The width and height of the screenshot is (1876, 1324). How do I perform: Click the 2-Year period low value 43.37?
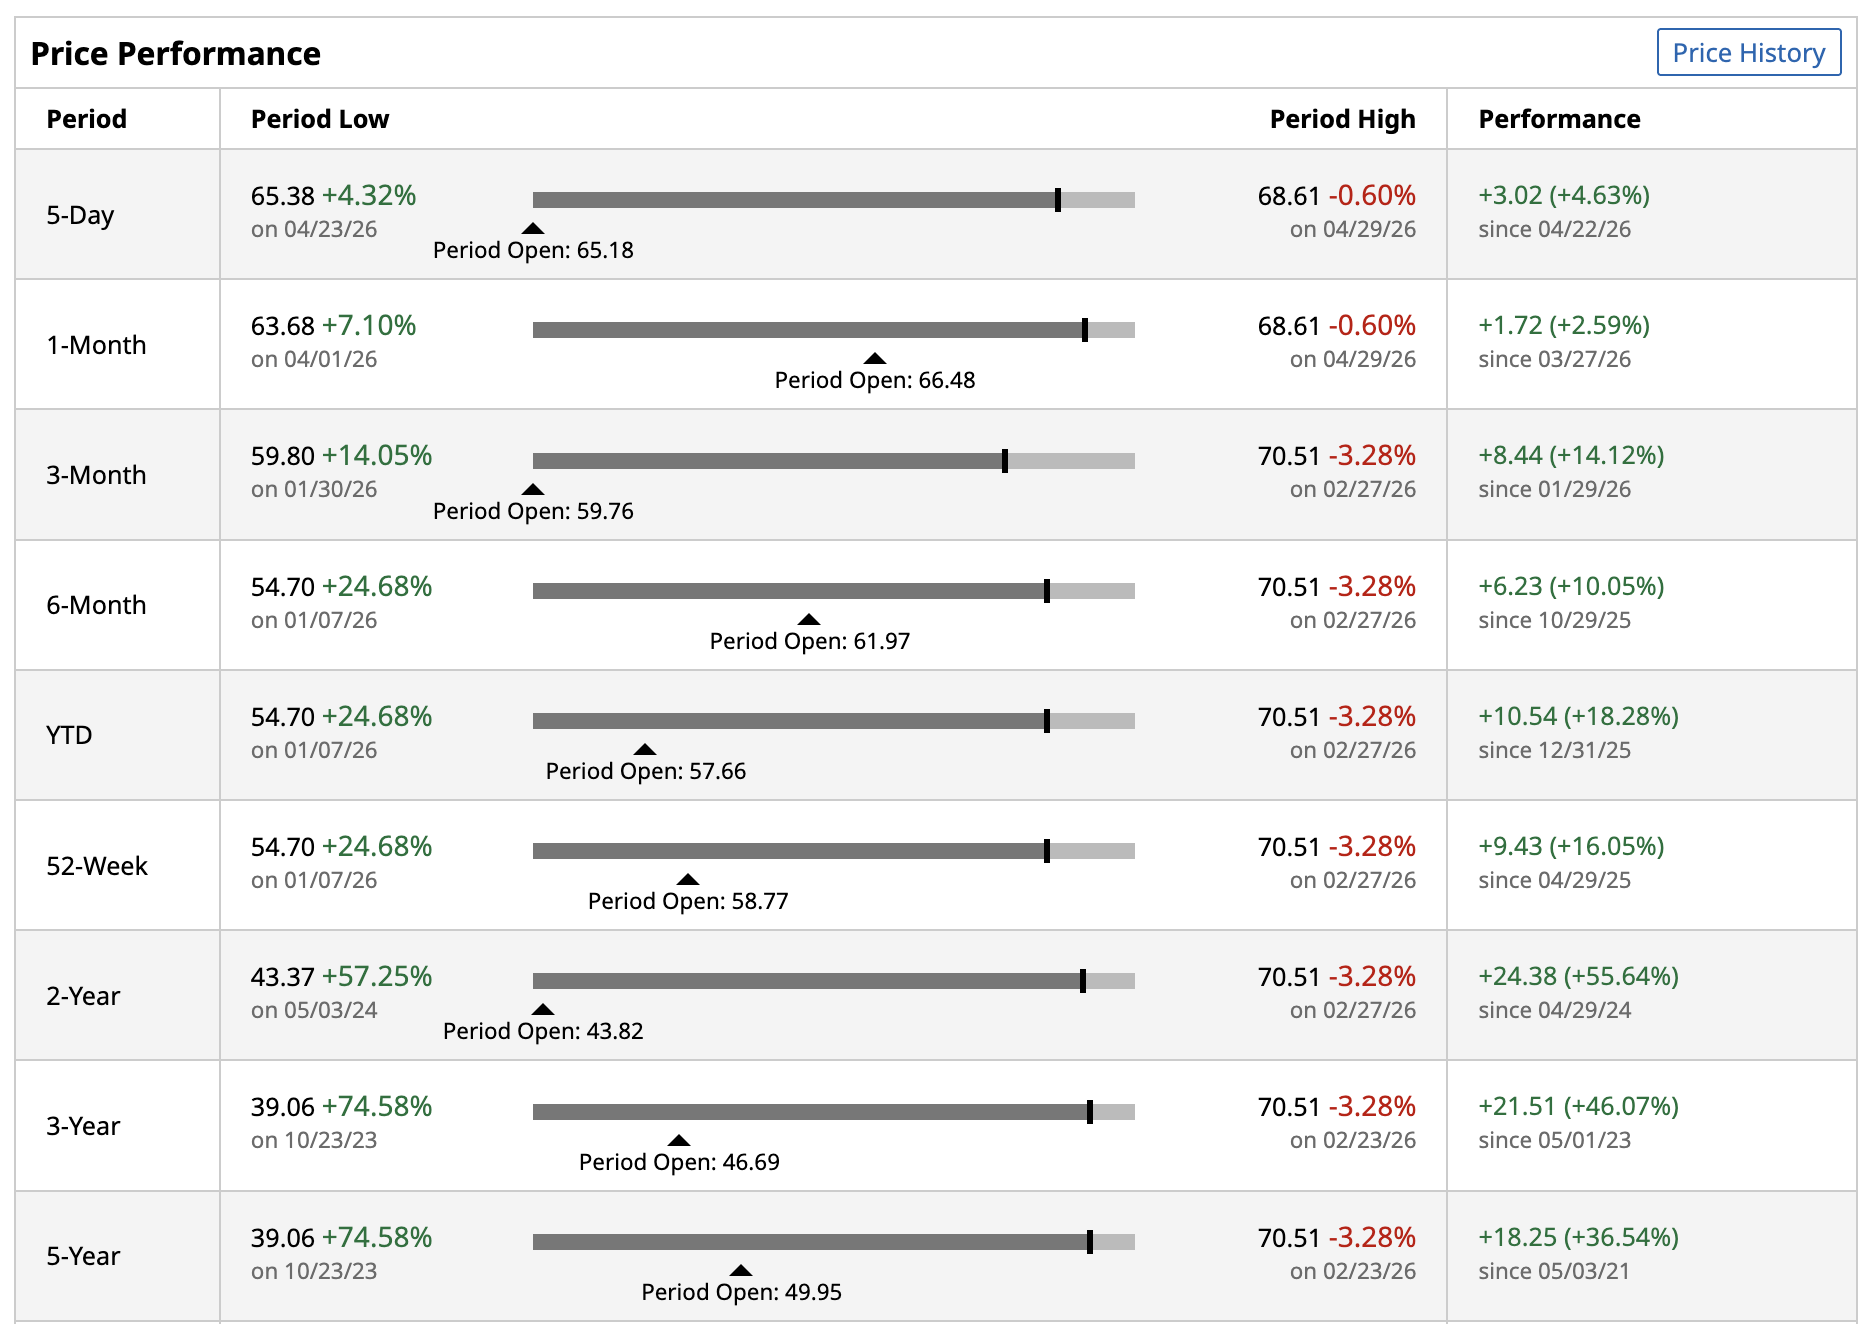point(283,977)
